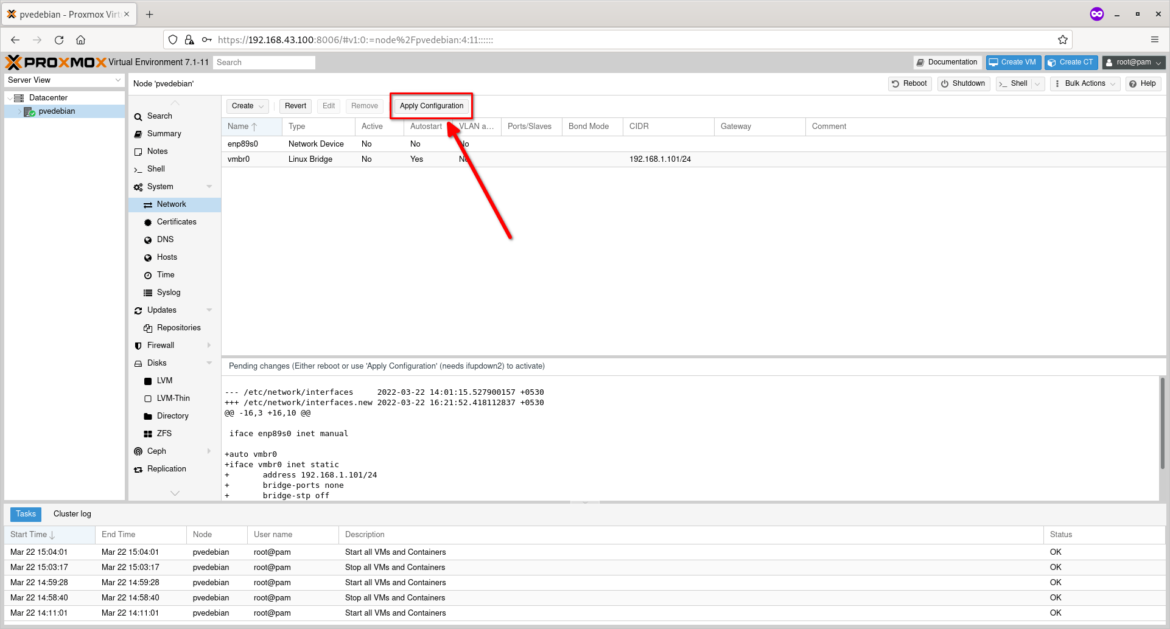This screenshot has width=1170, height=629.
Task: Sort tasks by Status column header
Action: pyautogui.click(x=1104, y=535)
